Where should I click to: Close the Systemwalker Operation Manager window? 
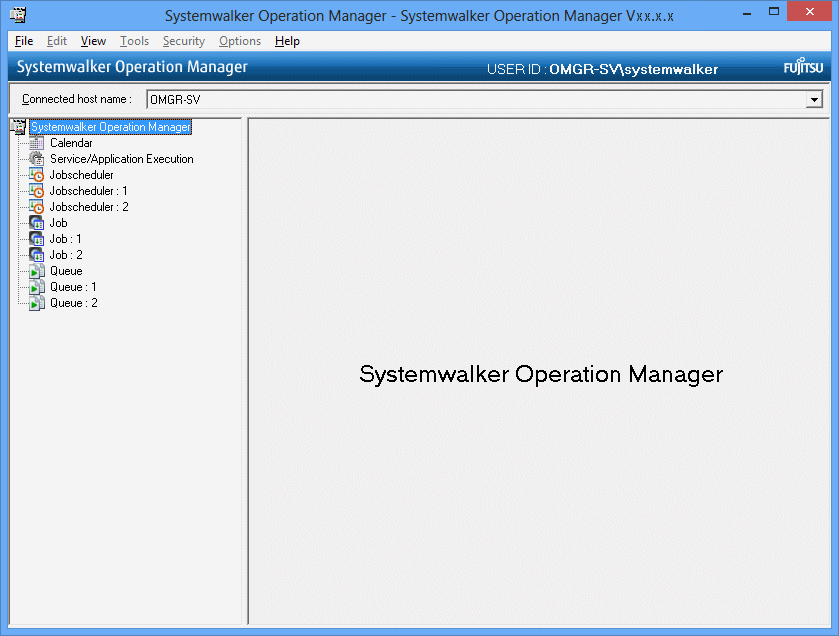(x=810, y=12)
